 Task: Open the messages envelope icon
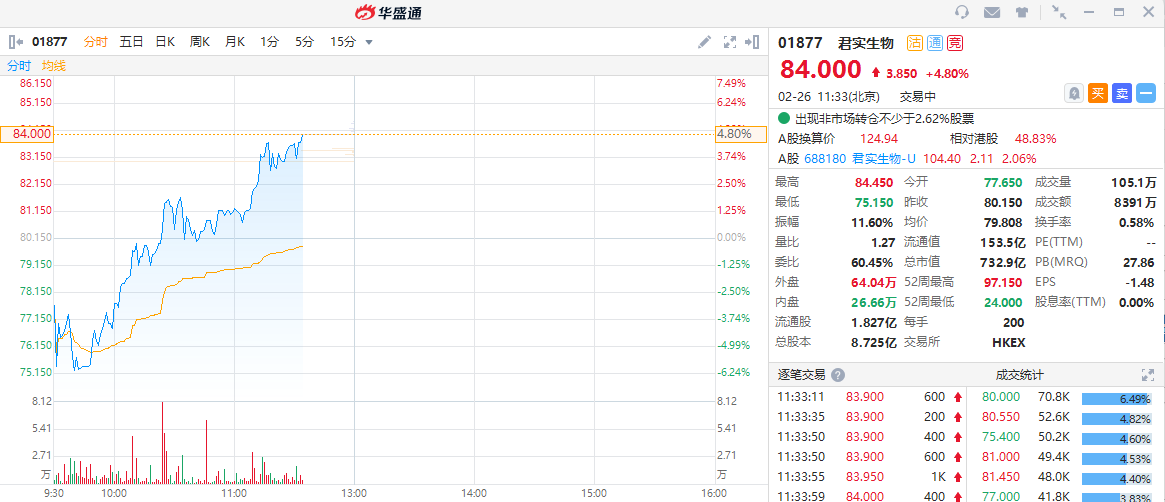tap(991, 12)
